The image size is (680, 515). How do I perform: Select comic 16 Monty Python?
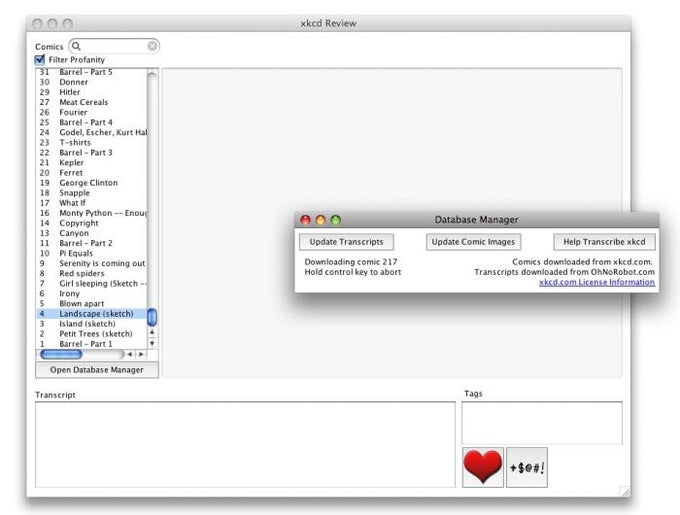pos(92,213)
